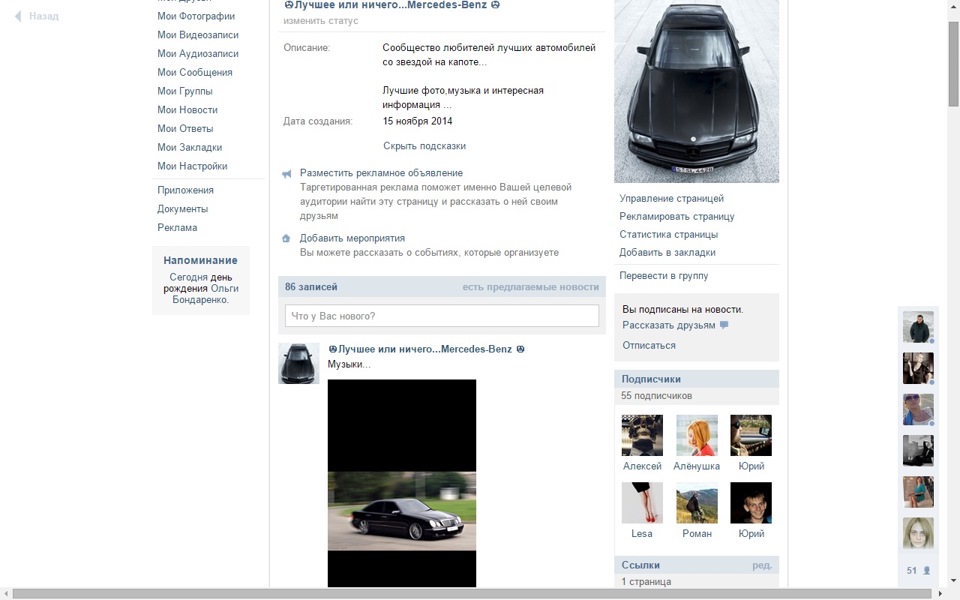Open Документы in left menu
Image resolution: width=960 pixels, height=600 pixels.
point(182,209)
